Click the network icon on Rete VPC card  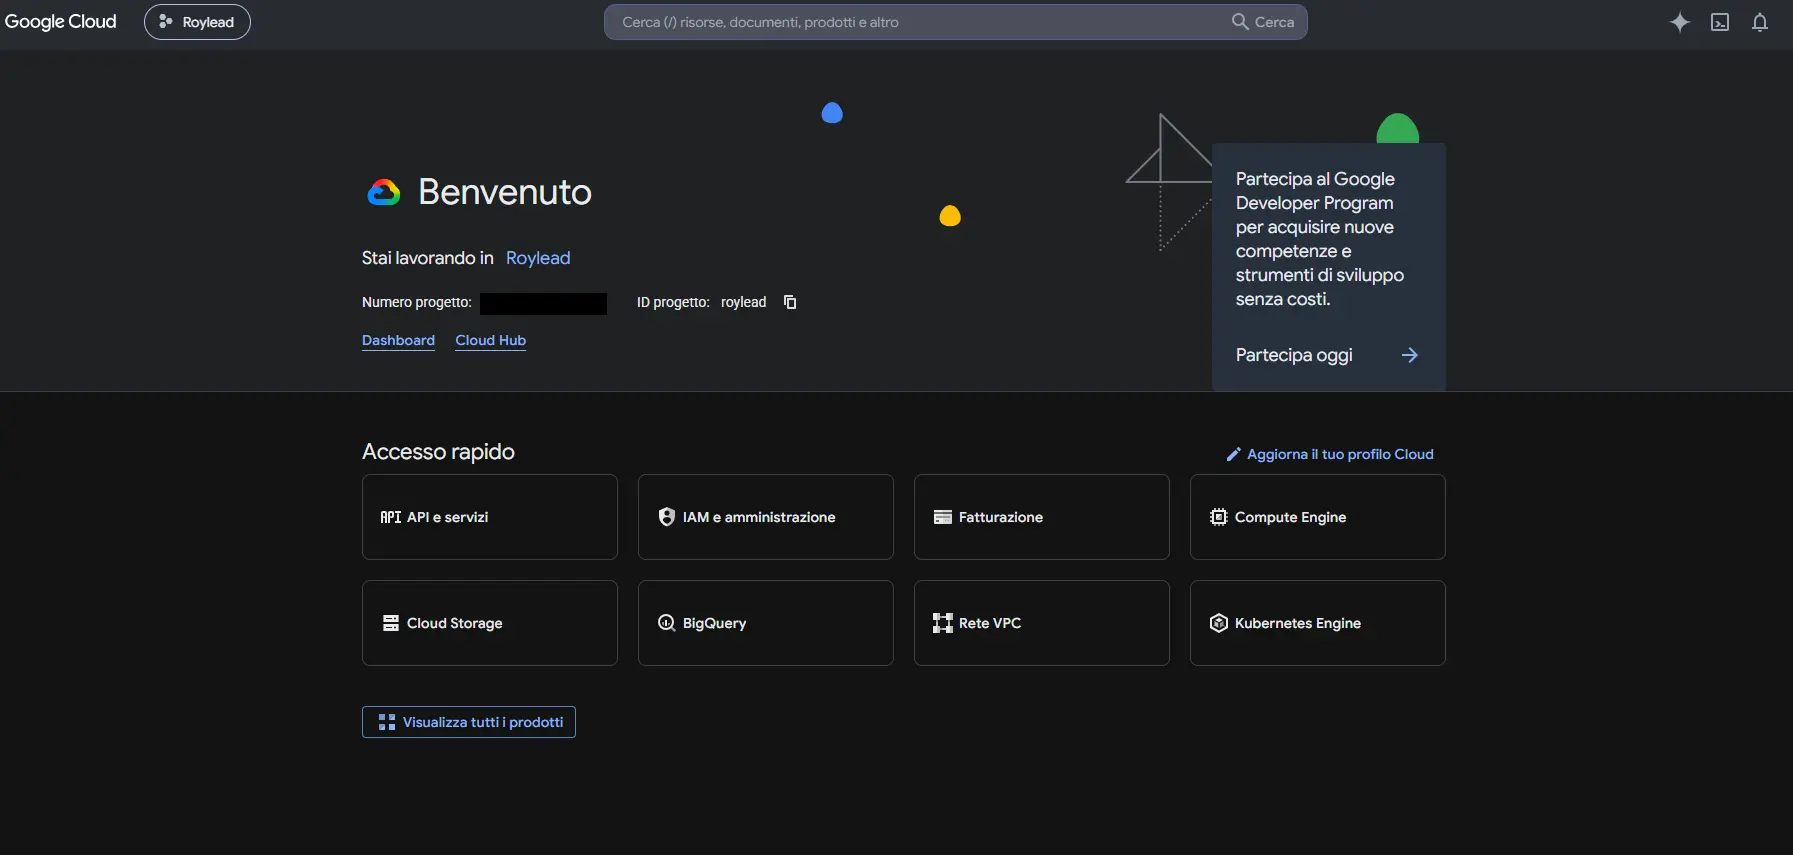[x=943, y=623]
